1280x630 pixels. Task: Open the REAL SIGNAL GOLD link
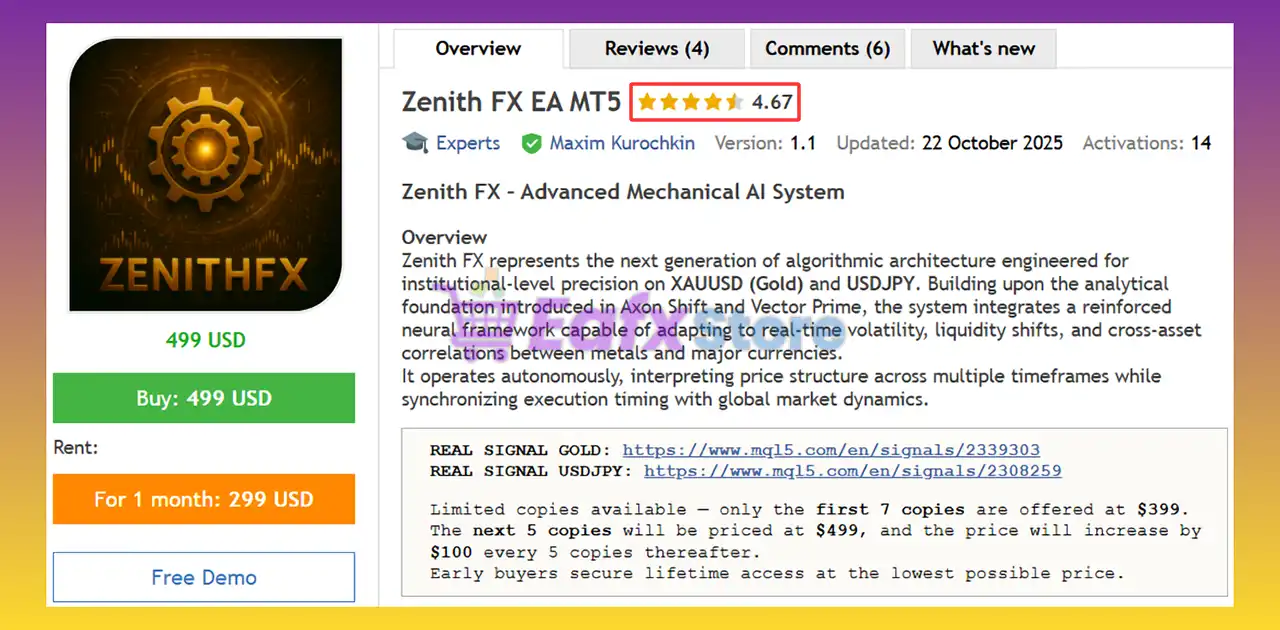pos(830,450)
